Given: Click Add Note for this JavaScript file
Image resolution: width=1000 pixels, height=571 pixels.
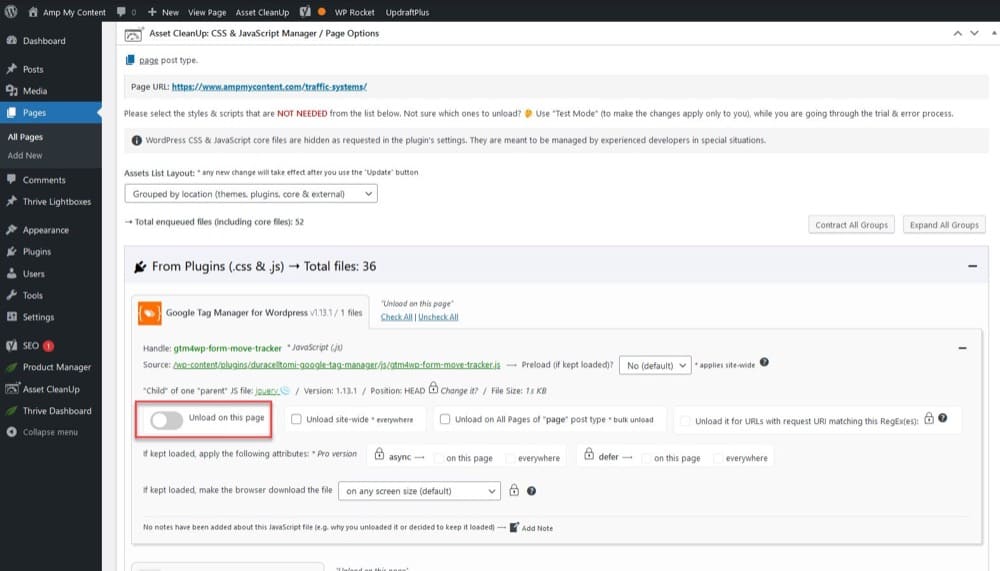Looking at the screenshot, I should (531, 528).
